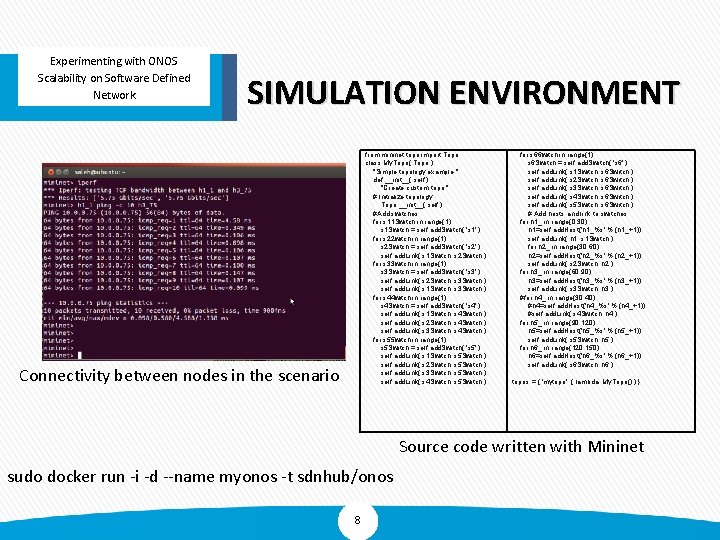The width and height of the screenshot is (720, 540).
Task: Click the 'class MyTopo( Topo )' code line
Action: (399, 163)
